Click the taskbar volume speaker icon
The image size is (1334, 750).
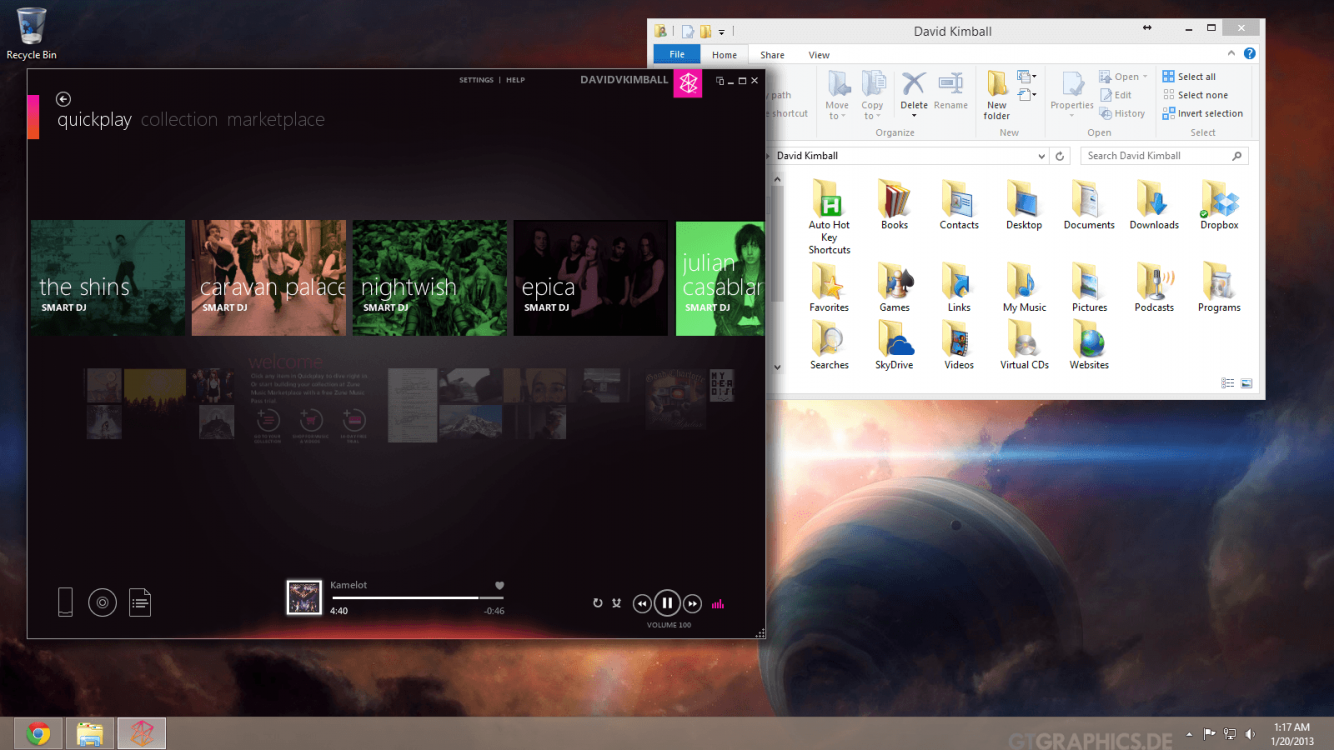pos(1251,734)
